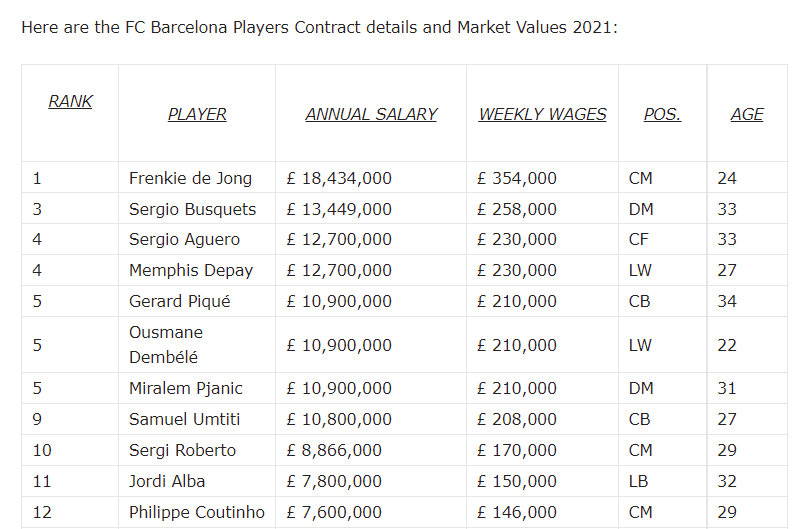
Task: Select the Philippe Coutinho name cell
Action: [197, 512]
